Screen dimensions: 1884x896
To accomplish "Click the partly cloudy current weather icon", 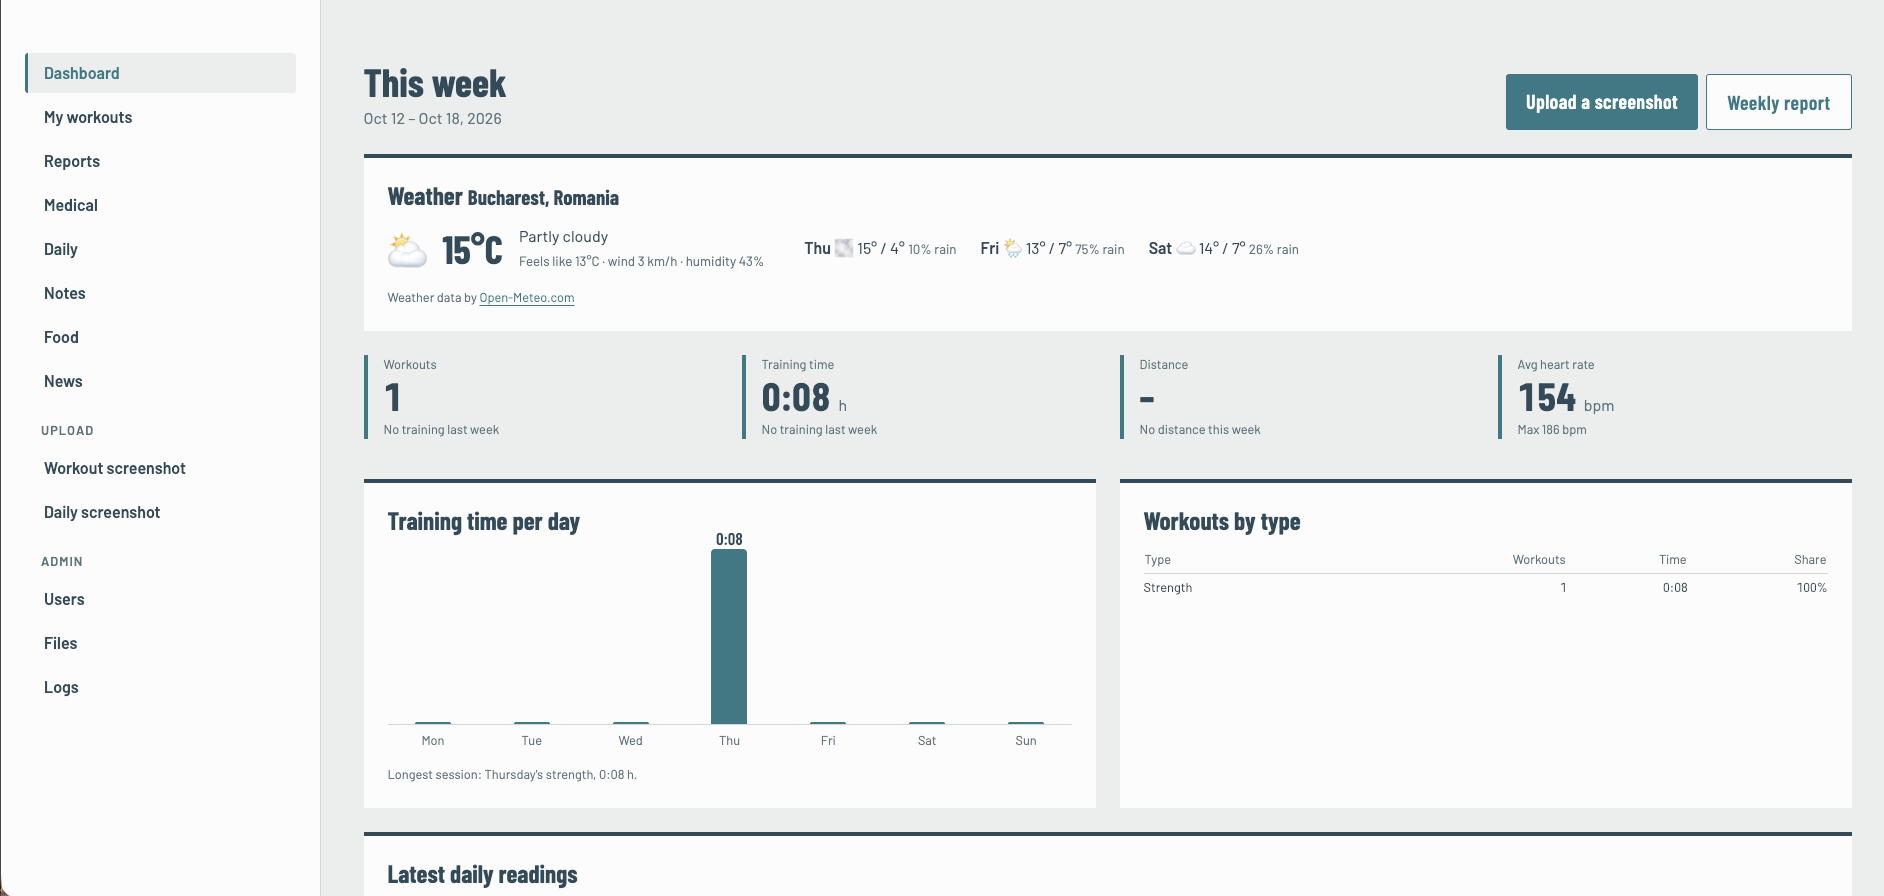I will pyautogui.click(x=407, y=249).
